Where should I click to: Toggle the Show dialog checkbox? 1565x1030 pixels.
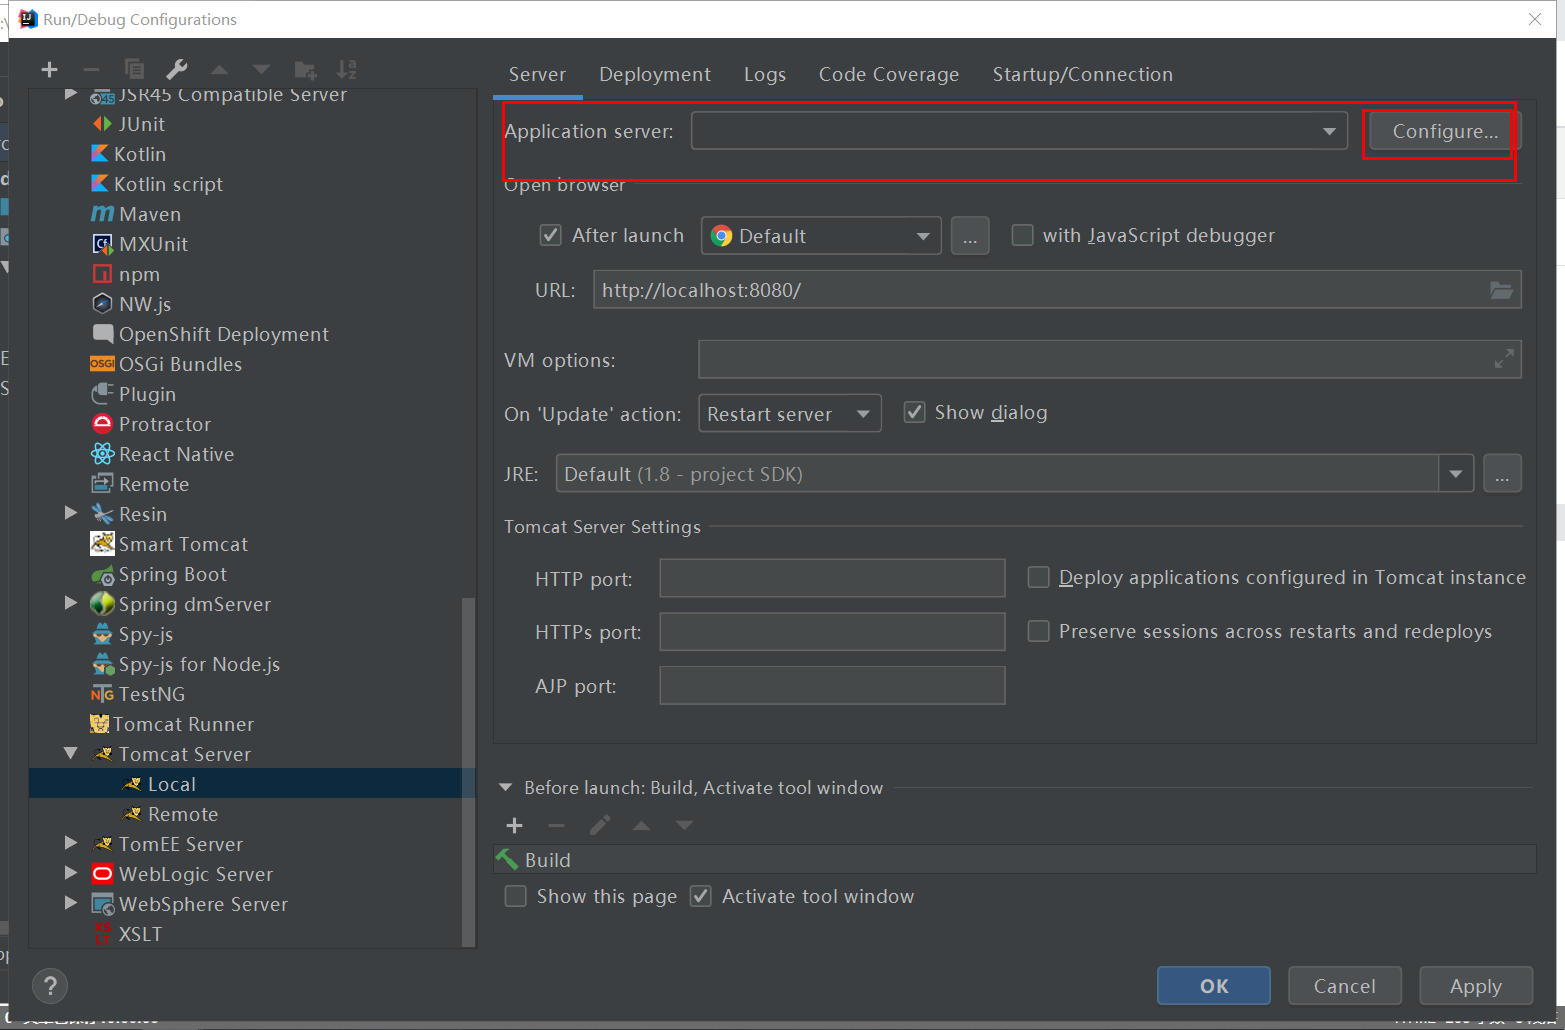(914, 412)
